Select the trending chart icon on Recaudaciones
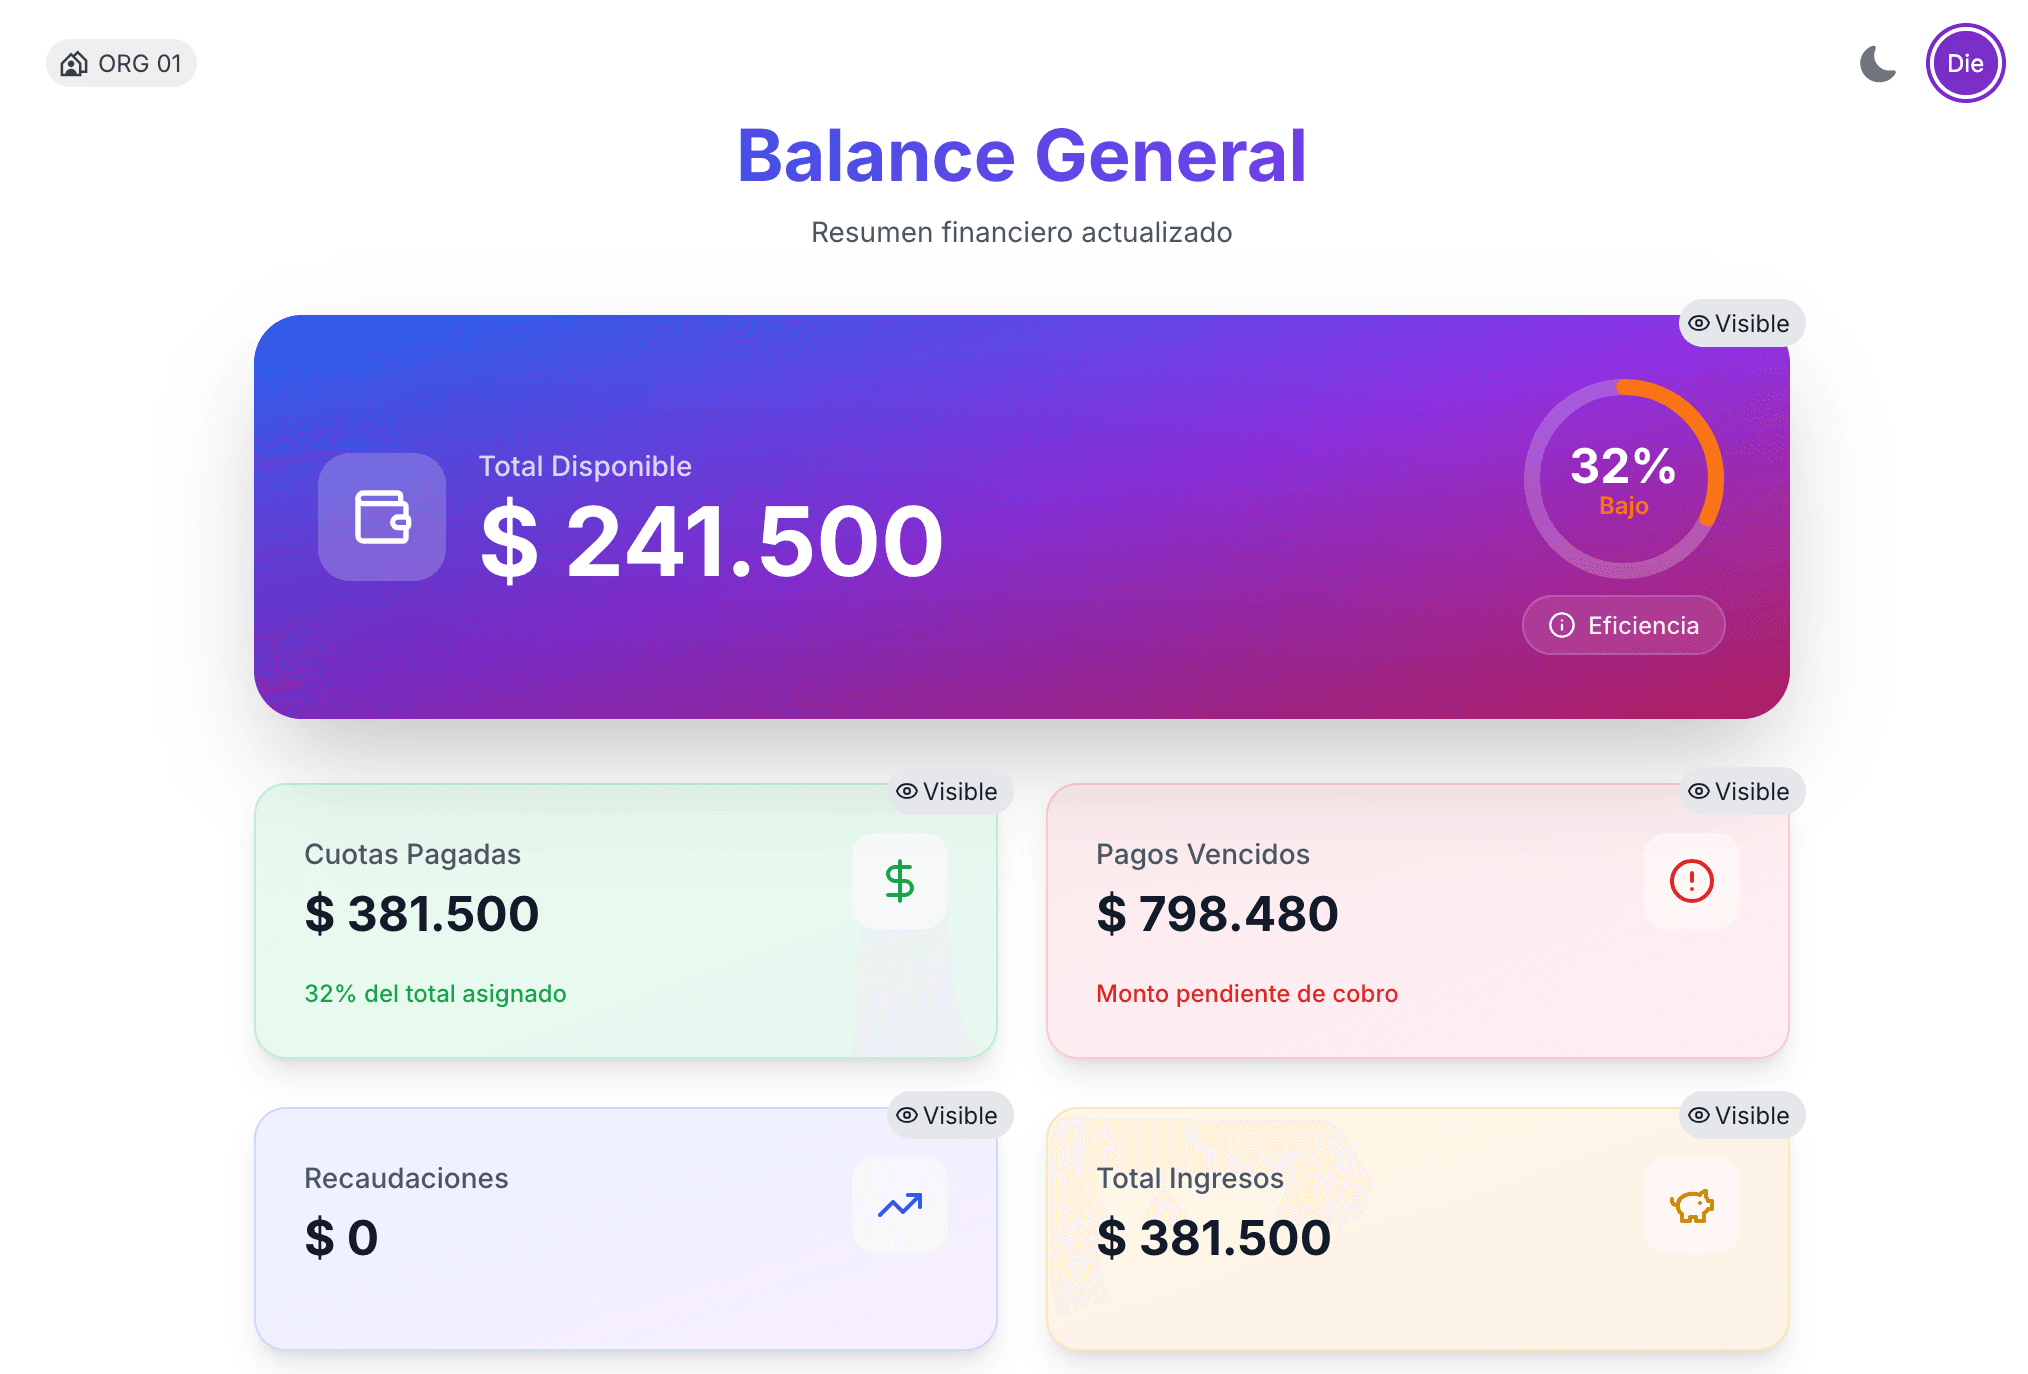The height and width of the screenshot is (1374, 2028). point(898,1206)
